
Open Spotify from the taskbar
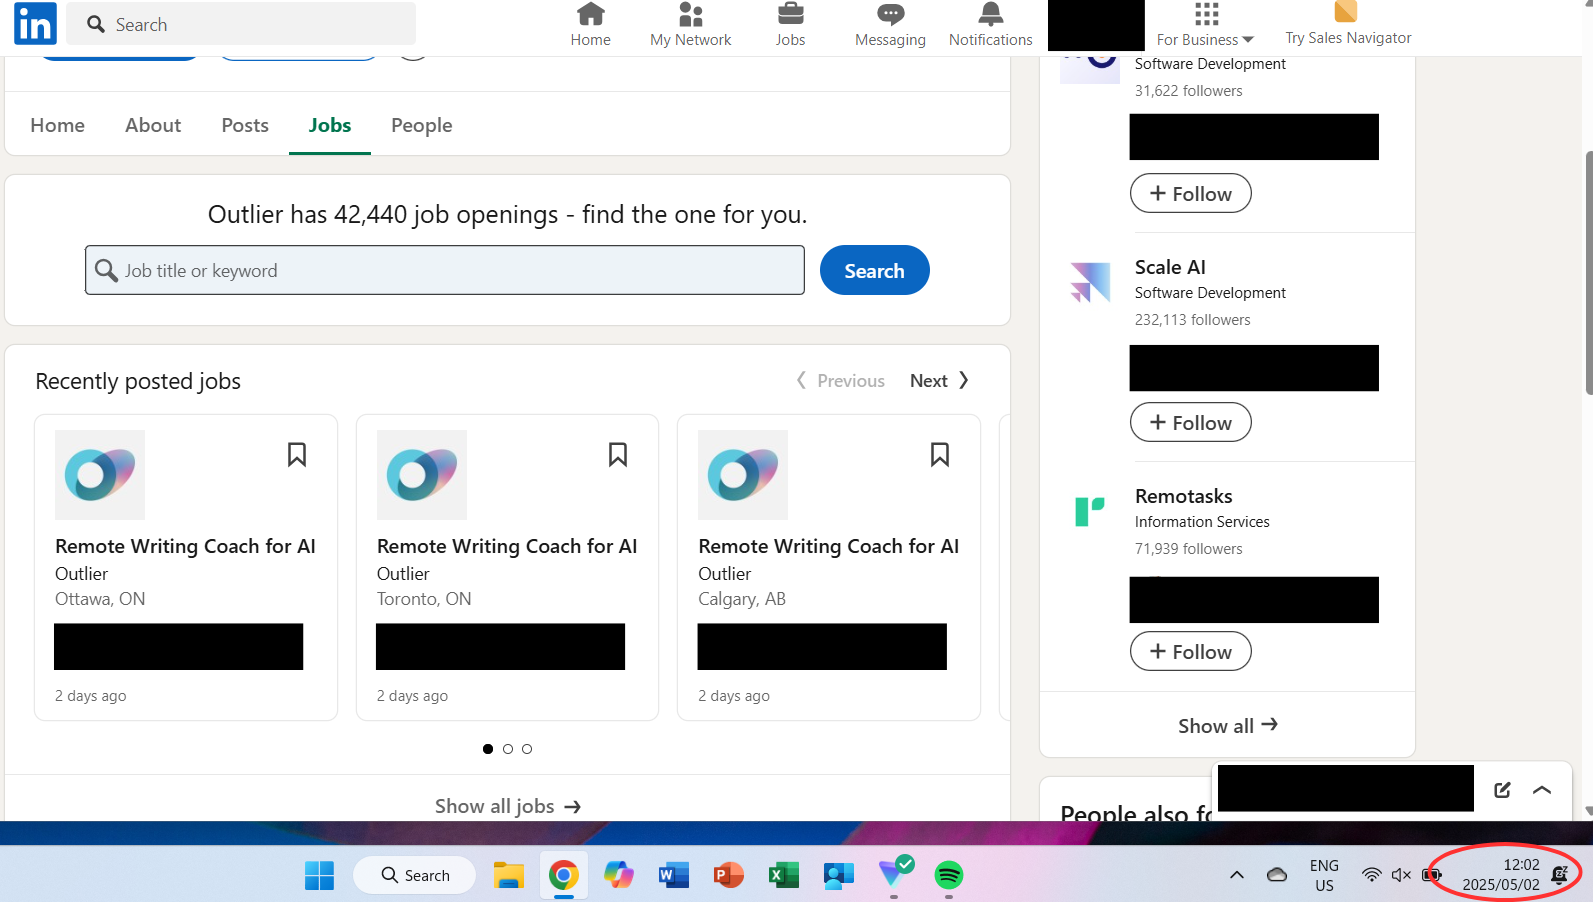tap(949, 875)
